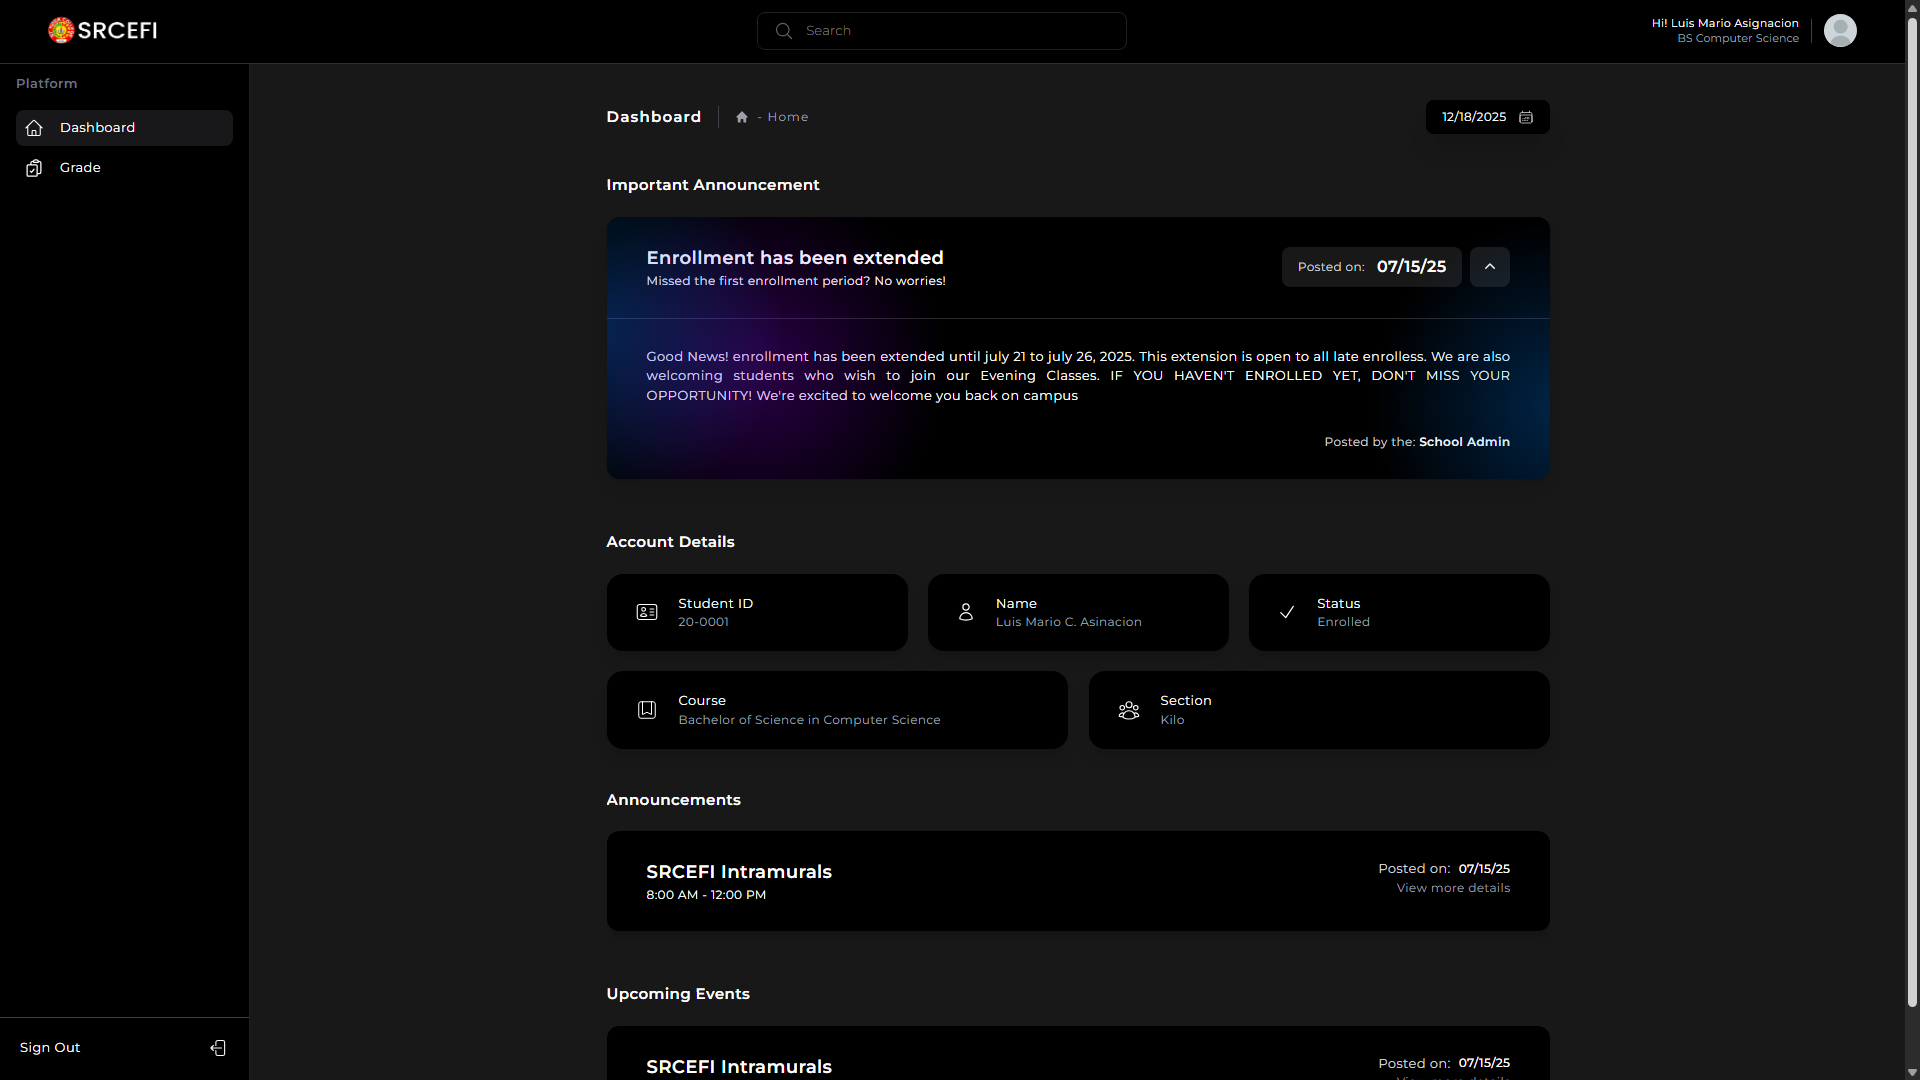Click the Sign Out exit icon
This screenshot has height=1080, width=1920.
click(x=218, y=1048)
